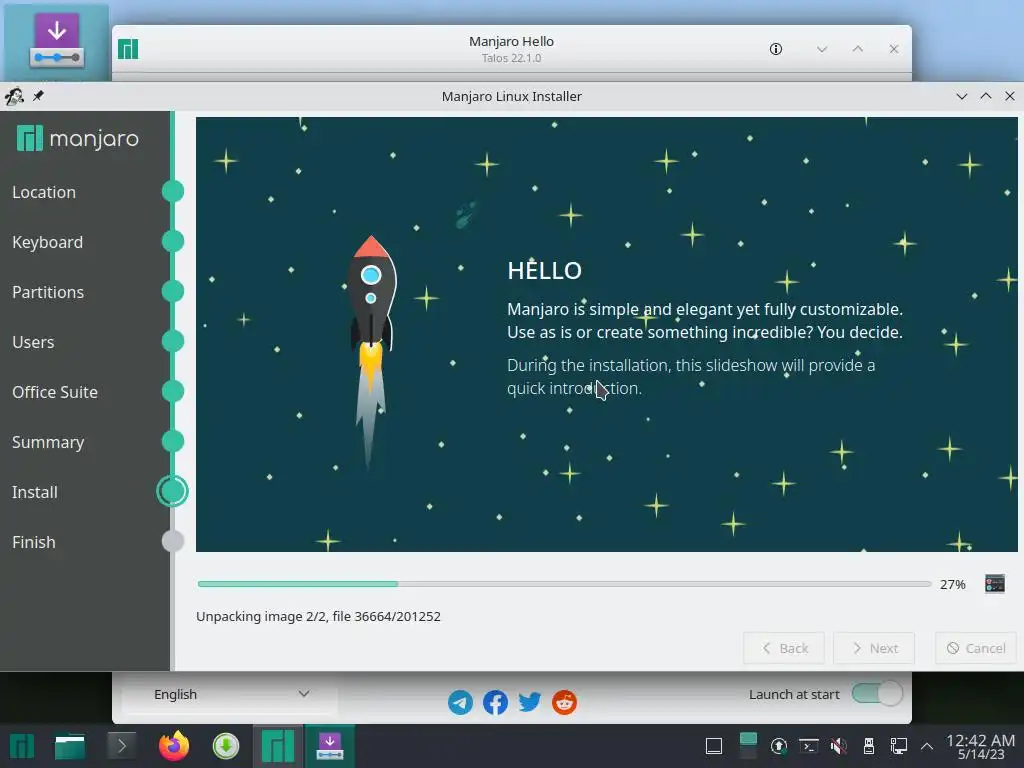Select the Office Suite step in the sidebar
Screen dimensions: 1024x768
click(55, 392)
